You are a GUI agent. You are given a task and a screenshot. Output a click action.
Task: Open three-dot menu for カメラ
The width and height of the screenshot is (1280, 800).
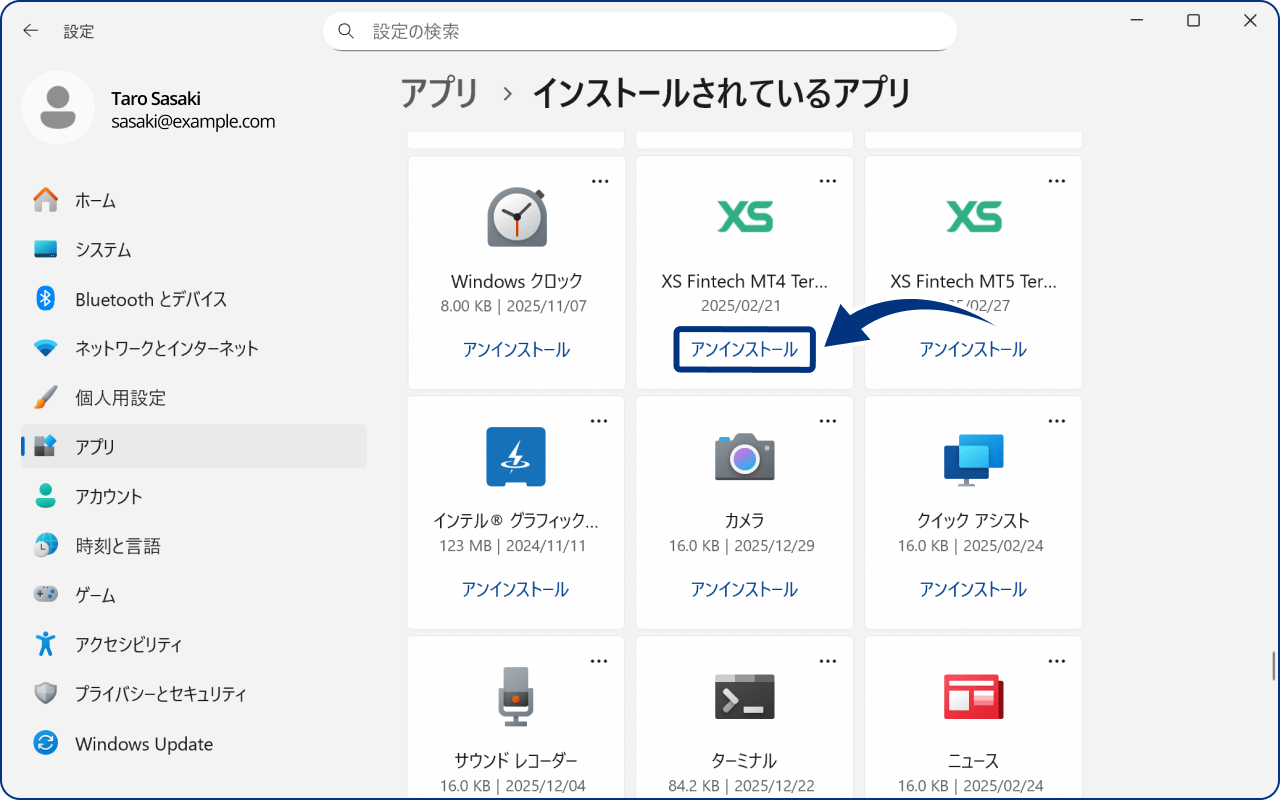pos(827,421)
